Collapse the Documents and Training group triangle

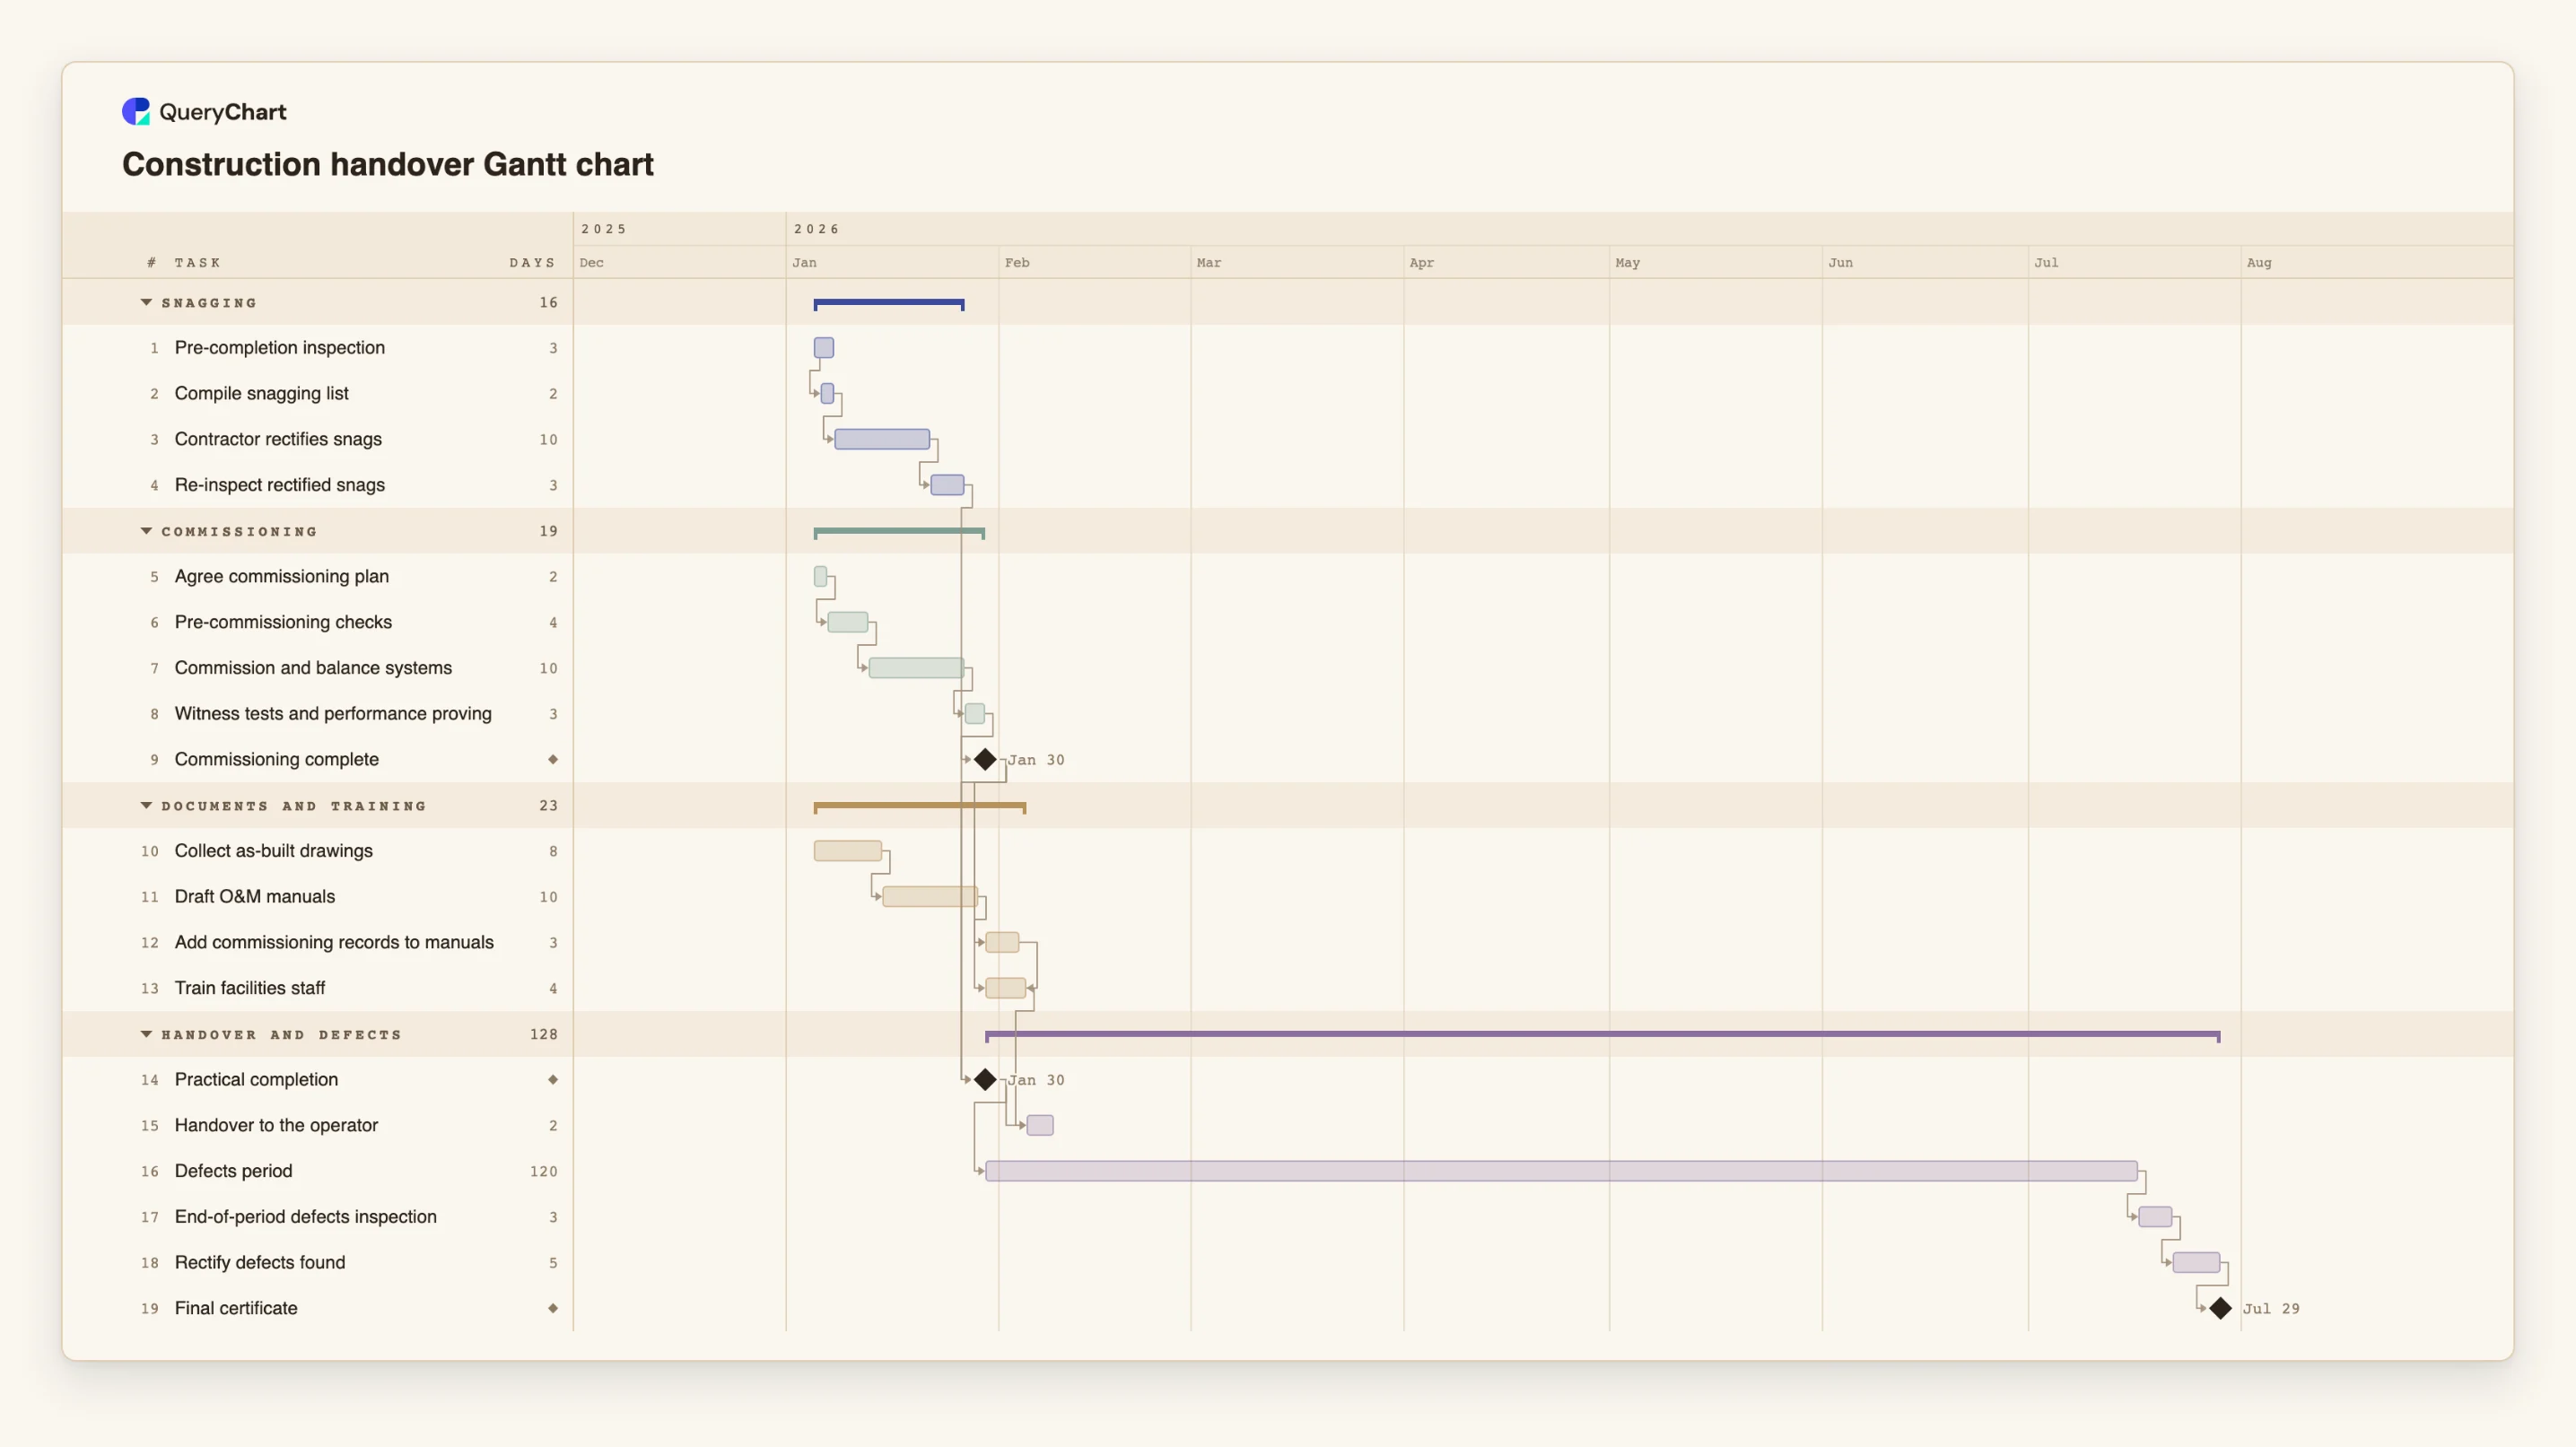pyautogui.click(x=146, y=805)
